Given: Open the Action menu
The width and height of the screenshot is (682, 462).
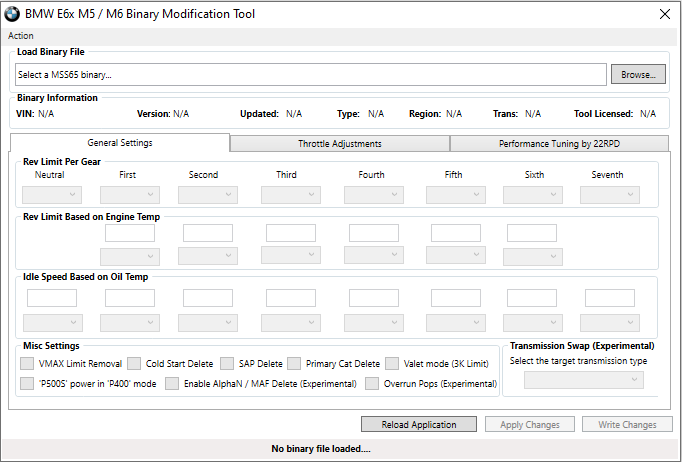Looking at the screenshot, I should (20, 36).
